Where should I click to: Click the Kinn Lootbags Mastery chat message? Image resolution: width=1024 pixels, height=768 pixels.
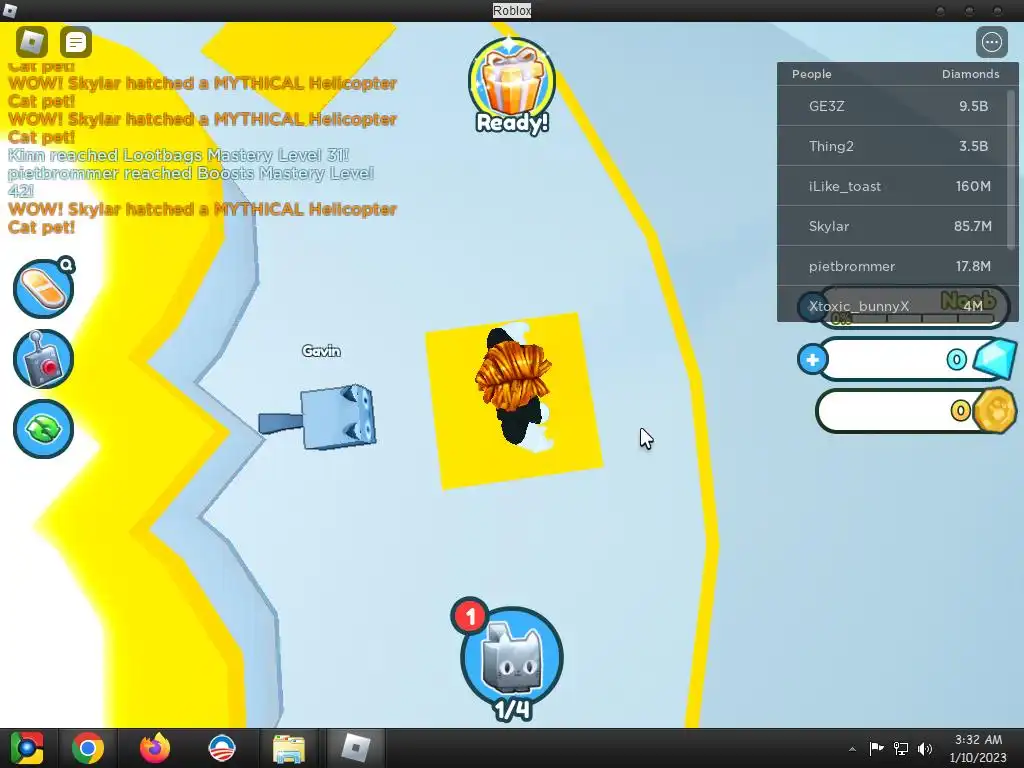(x=178, y=155)
